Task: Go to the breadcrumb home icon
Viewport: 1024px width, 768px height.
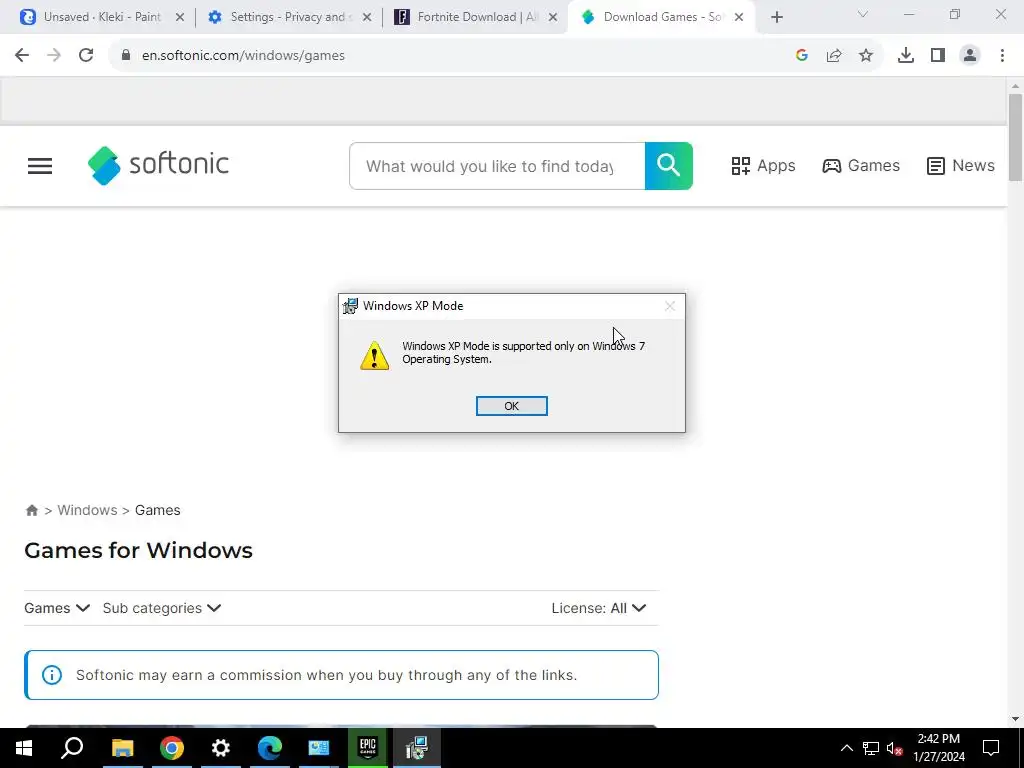Action: click(31, 510)
